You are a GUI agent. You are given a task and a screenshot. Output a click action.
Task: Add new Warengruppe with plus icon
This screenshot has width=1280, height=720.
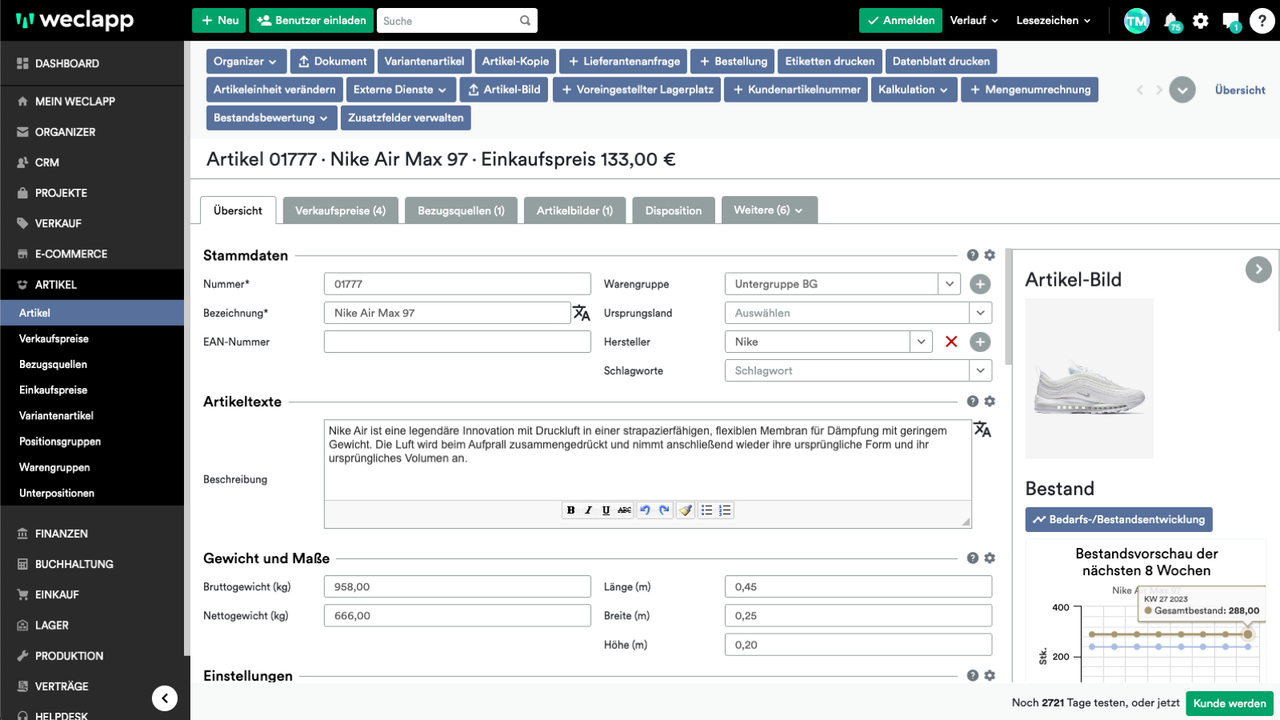(980, 284)
